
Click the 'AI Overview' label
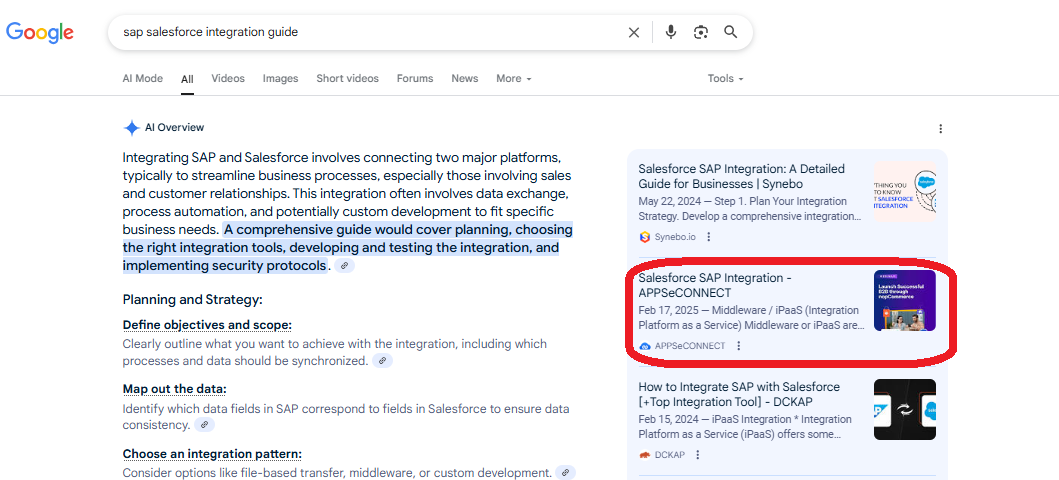click(174, 128)
